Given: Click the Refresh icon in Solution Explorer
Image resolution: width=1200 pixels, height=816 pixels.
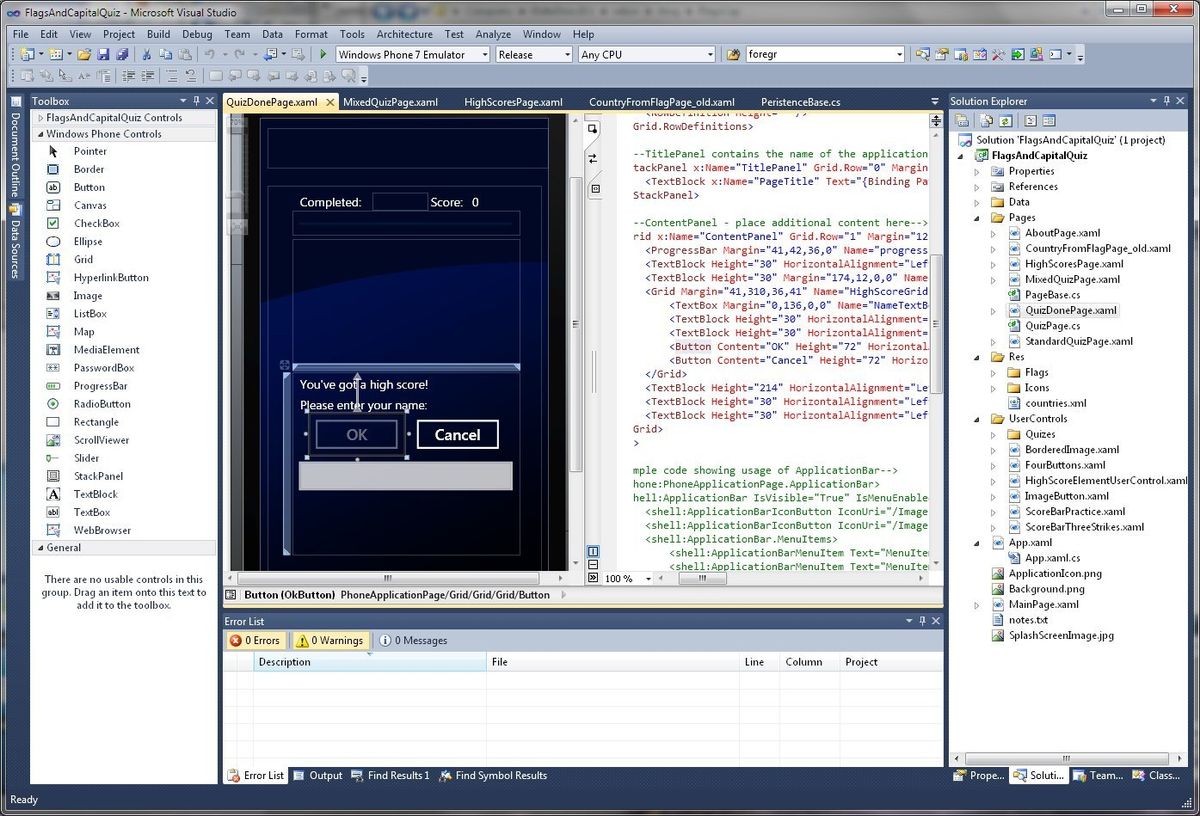Looking at the screenshot, I should (x=1006, y=119).
